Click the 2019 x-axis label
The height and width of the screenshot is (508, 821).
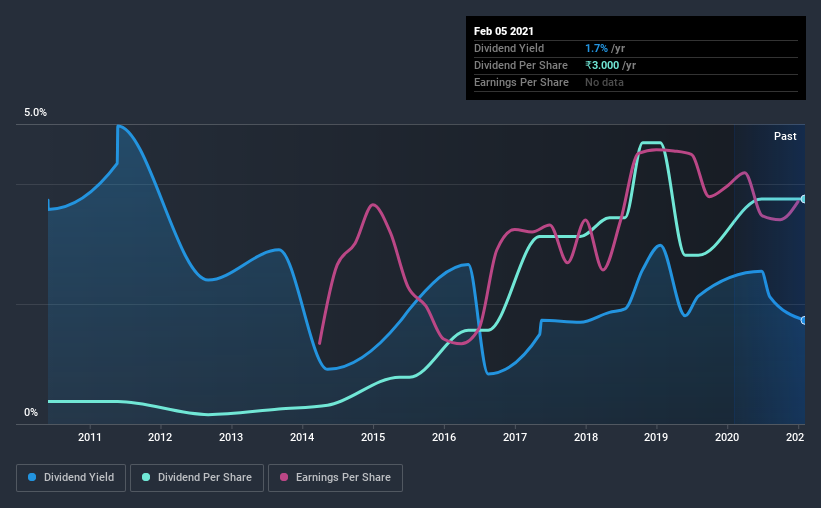656,437
